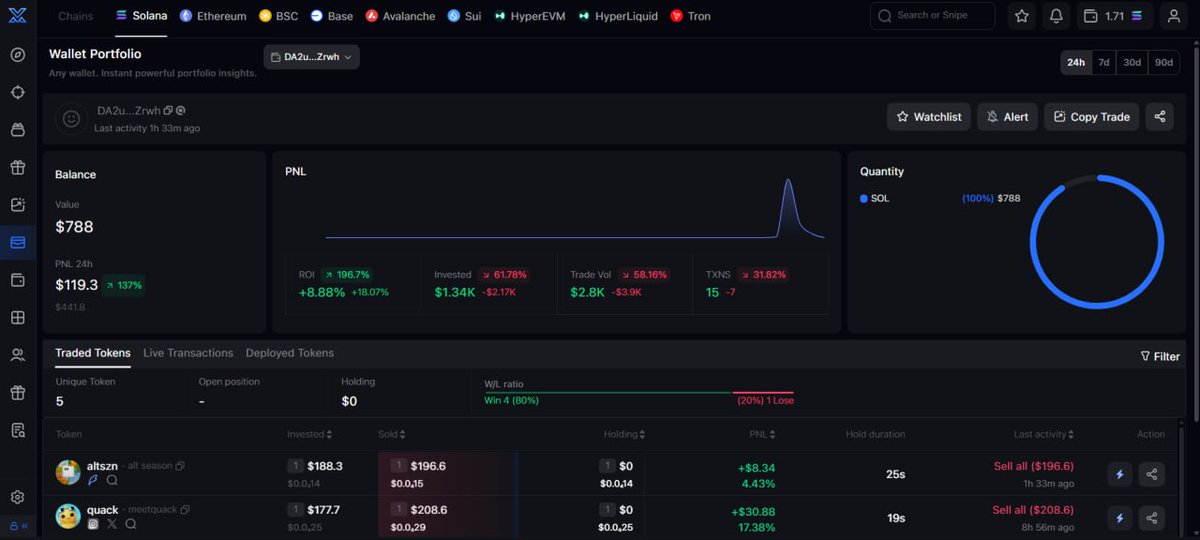Open the second gift box sidebar icon
1200x540 pixels.
18,392
